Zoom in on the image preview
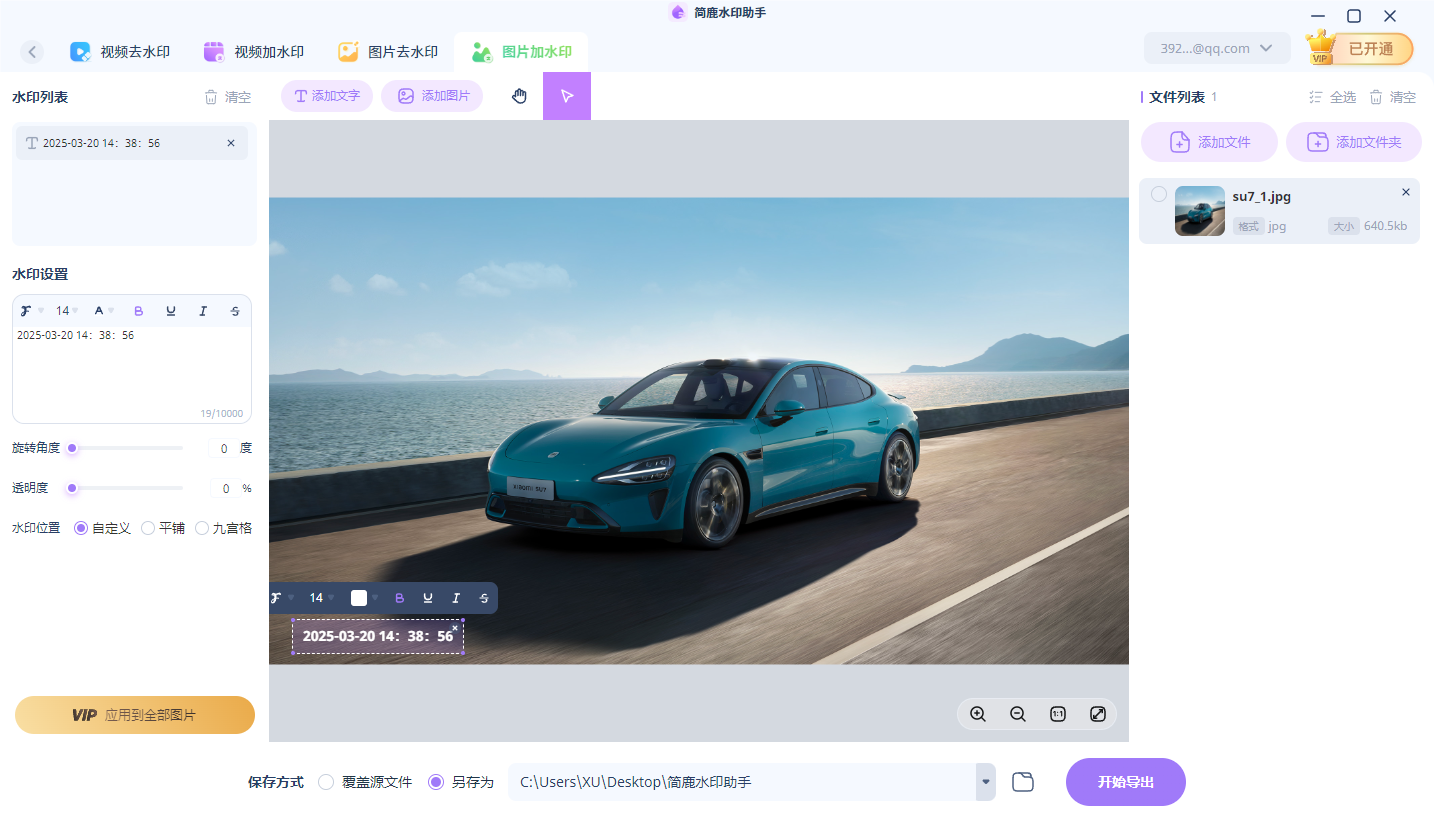Image resolution: width=1434 pixels, height=822 pixels. tap(978, 714)
